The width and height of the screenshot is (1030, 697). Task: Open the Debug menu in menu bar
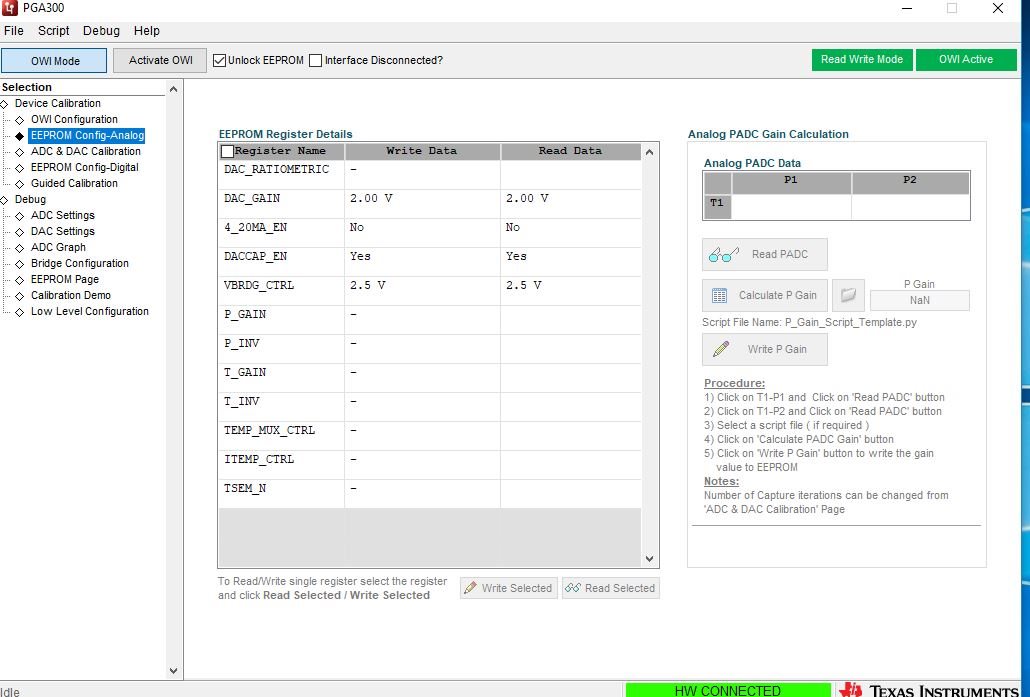[101, 31]
